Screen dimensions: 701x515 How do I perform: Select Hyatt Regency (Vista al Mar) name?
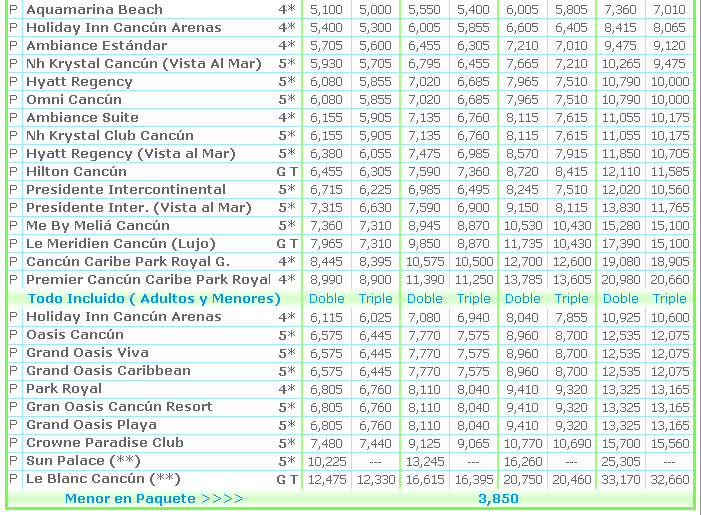pos(131,154)
